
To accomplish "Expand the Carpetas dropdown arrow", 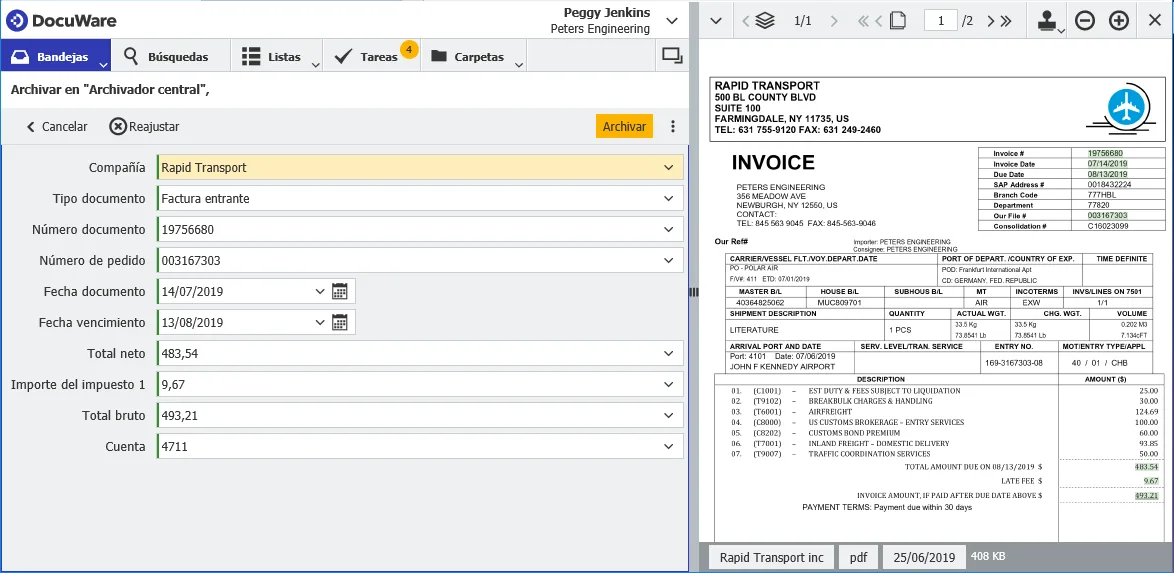I will [x=520, y=64].
